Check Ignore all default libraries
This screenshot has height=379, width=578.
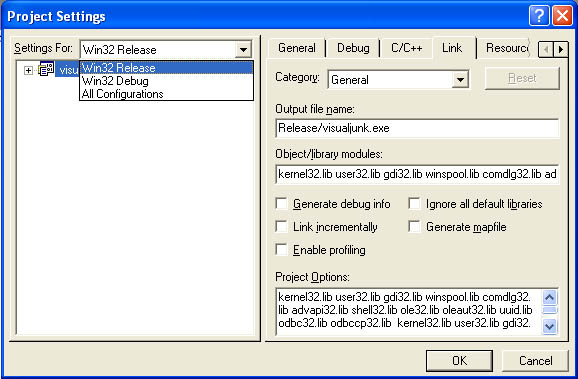(x=414, y=204)
